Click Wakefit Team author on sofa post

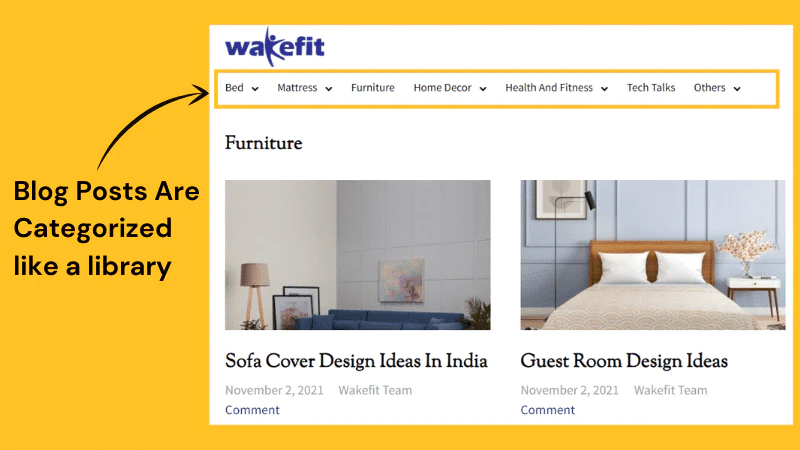tap(375, 390)
